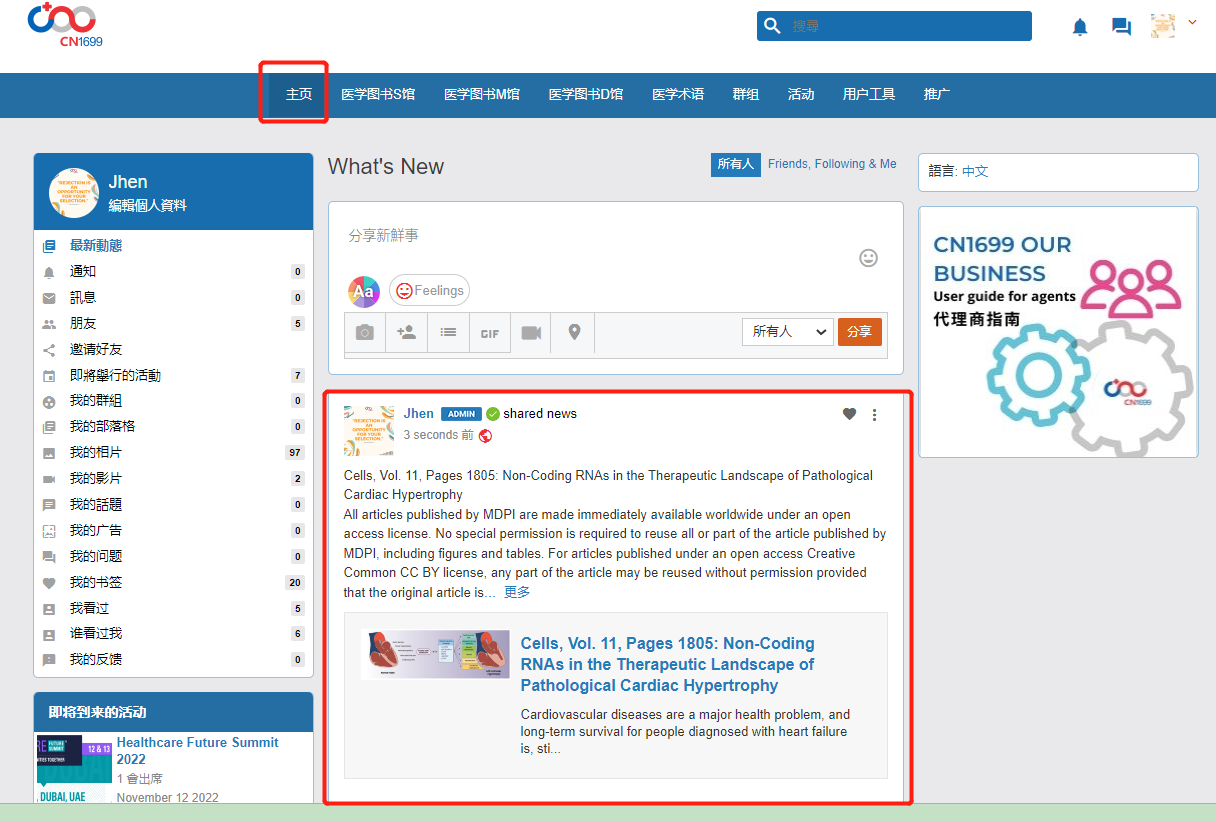Open 医学术语 menu item
The image size is (1216, 821).
coord(678,94)
